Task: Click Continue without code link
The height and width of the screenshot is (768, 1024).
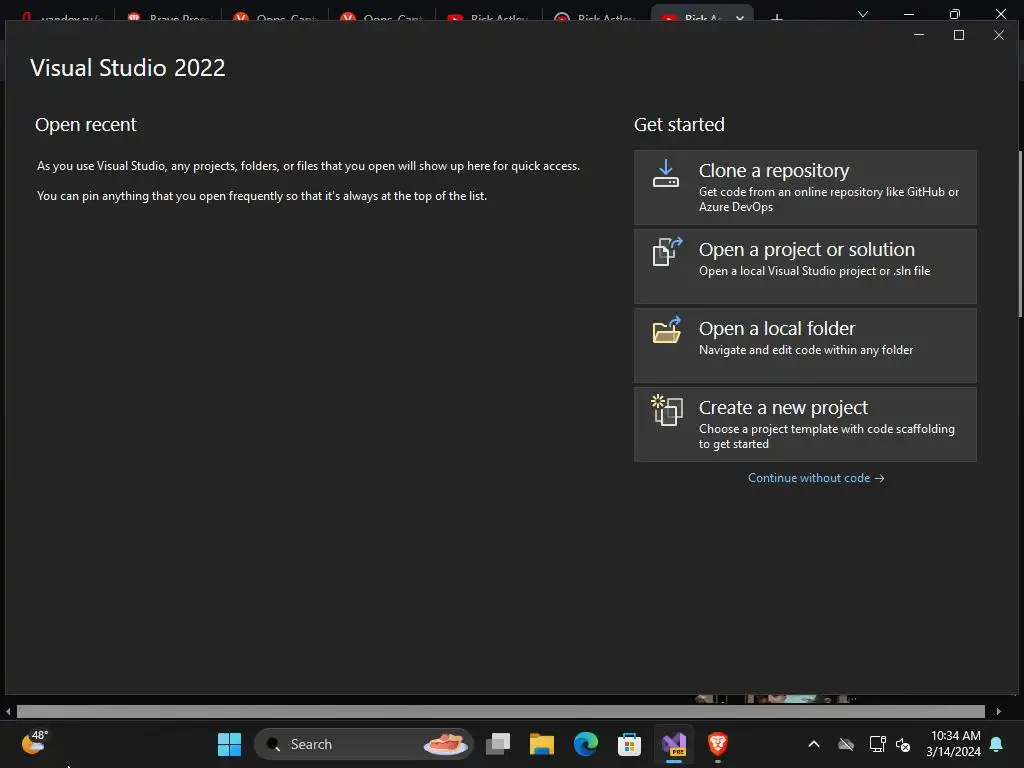Action: (816, 478)
